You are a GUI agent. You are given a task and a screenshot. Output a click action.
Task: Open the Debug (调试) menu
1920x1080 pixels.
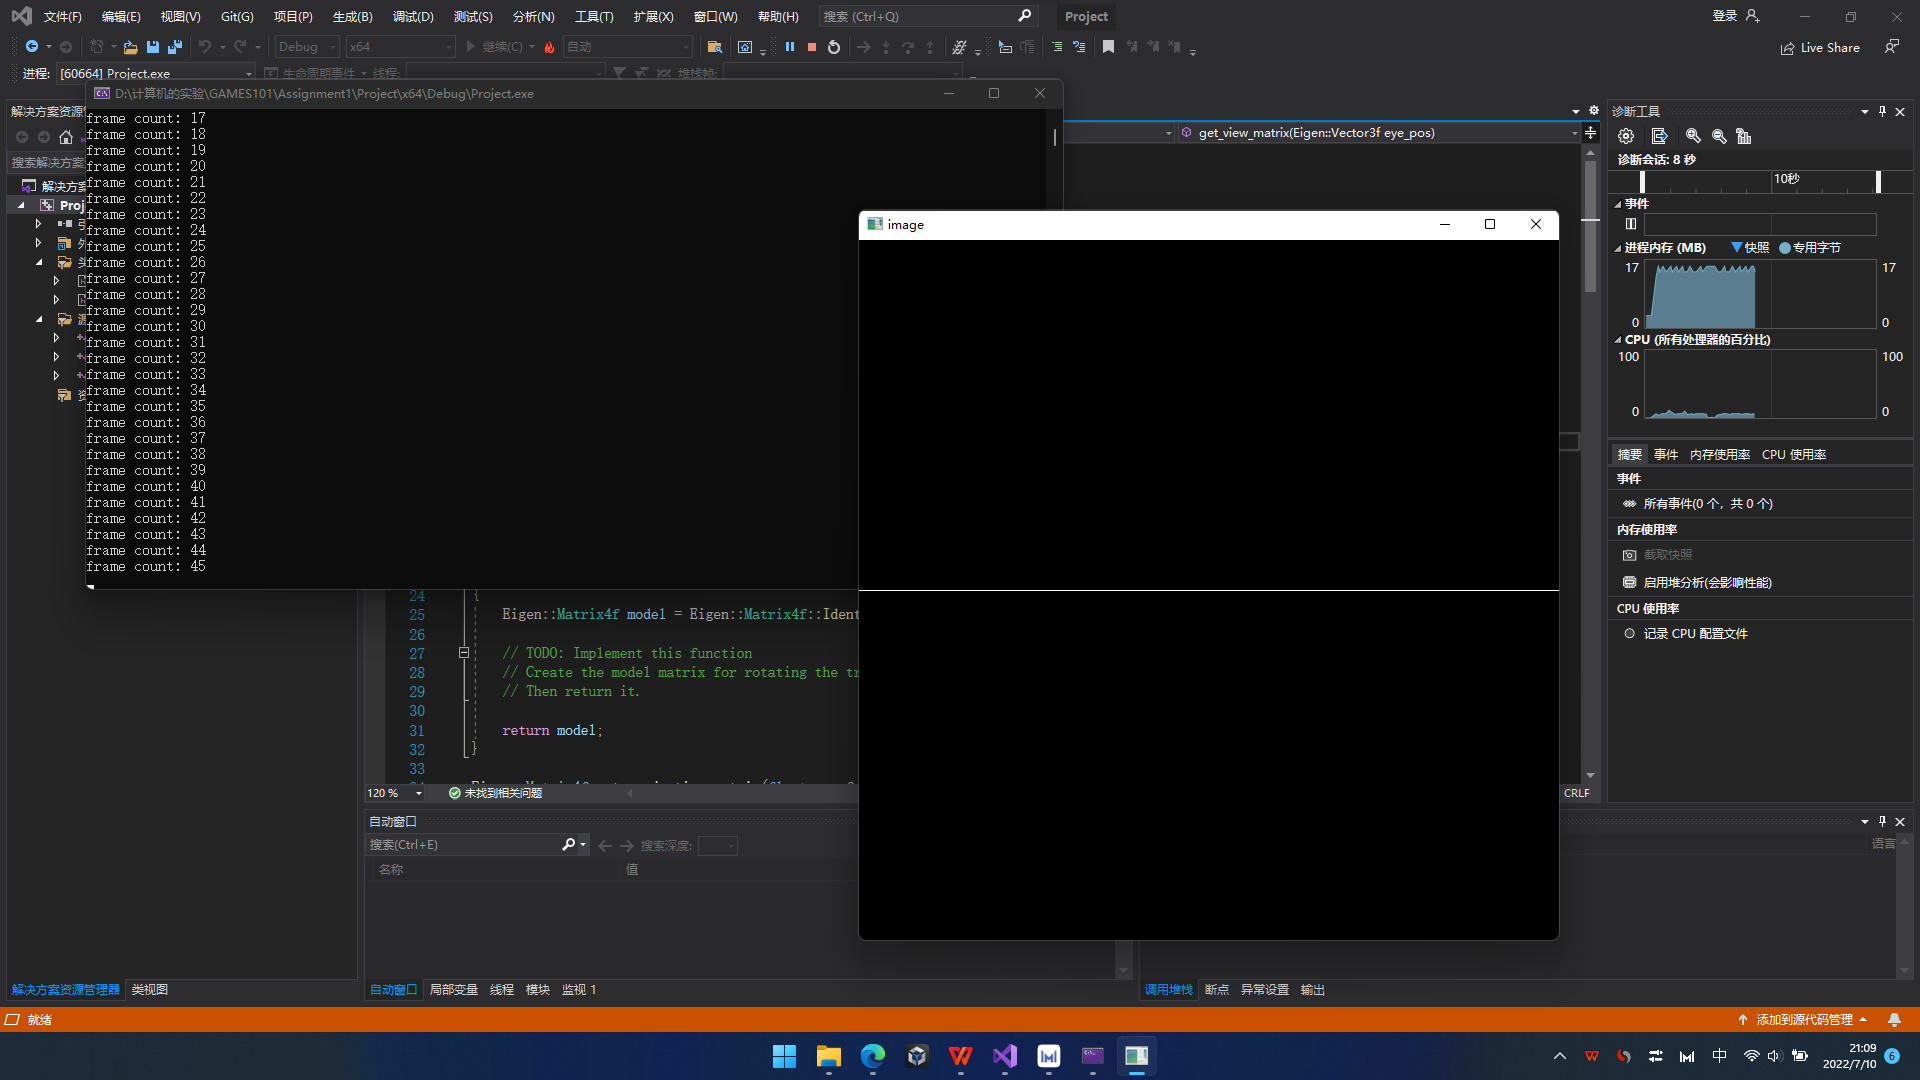click(412, 16)
